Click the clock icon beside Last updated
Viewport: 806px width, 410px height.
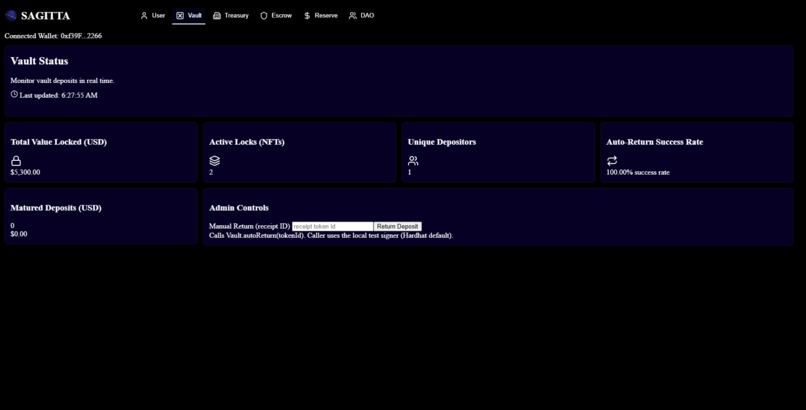[14, 95]
